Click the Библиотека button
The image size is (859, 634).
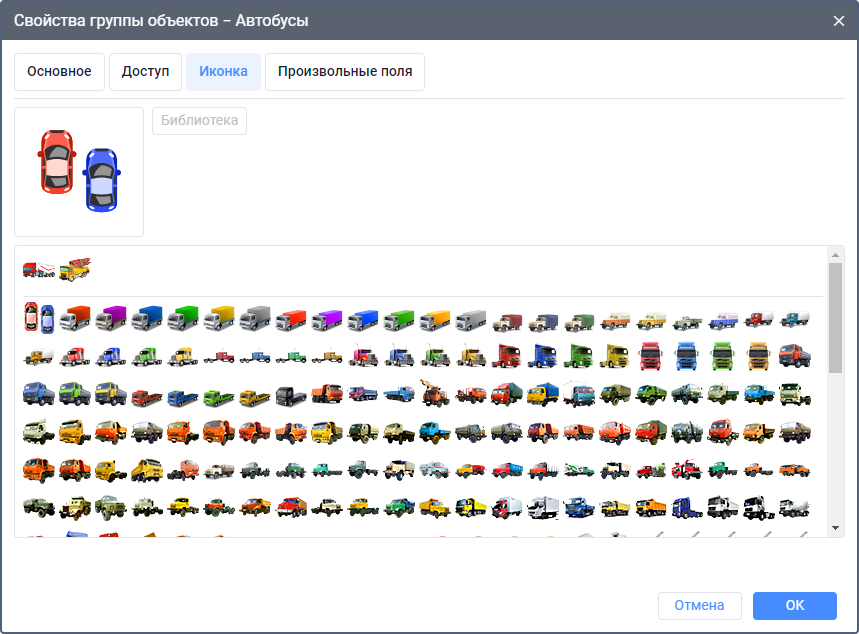click(x=199, y=121)
